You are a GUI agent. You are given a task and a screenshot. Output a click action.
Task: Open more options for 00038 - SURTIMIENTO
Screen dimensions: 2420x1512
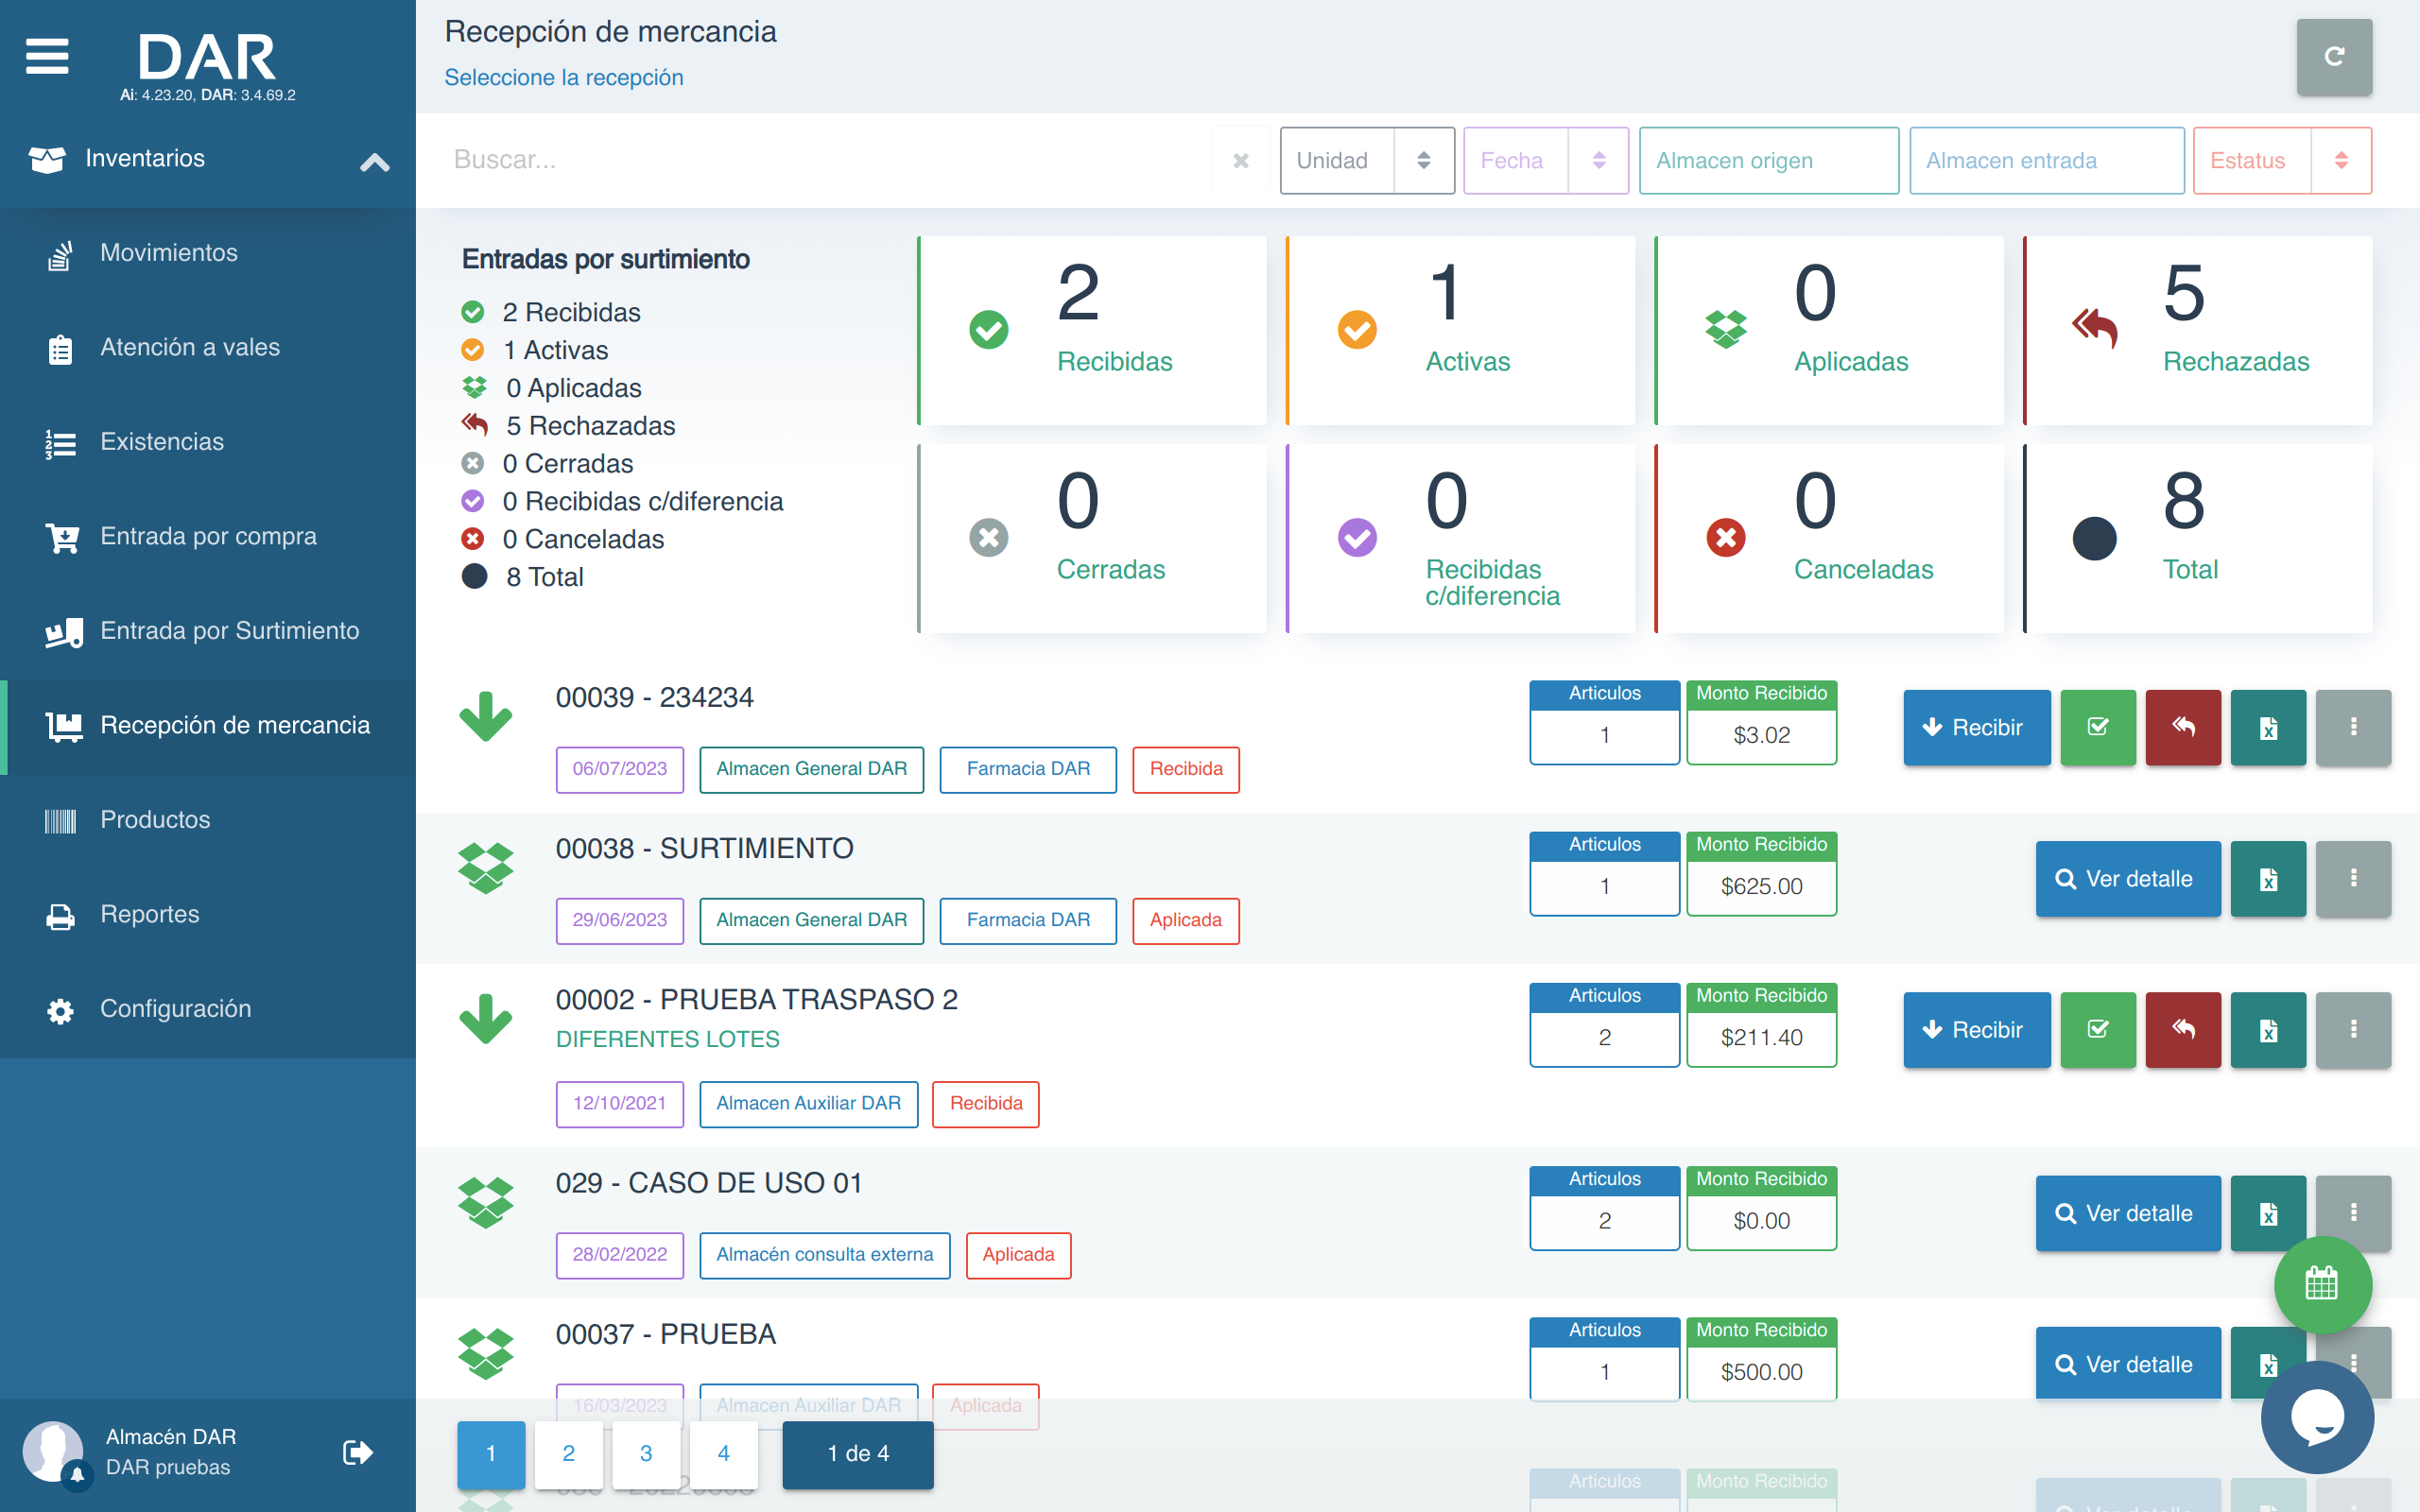pyautogui.click(x=2353, y=878)
